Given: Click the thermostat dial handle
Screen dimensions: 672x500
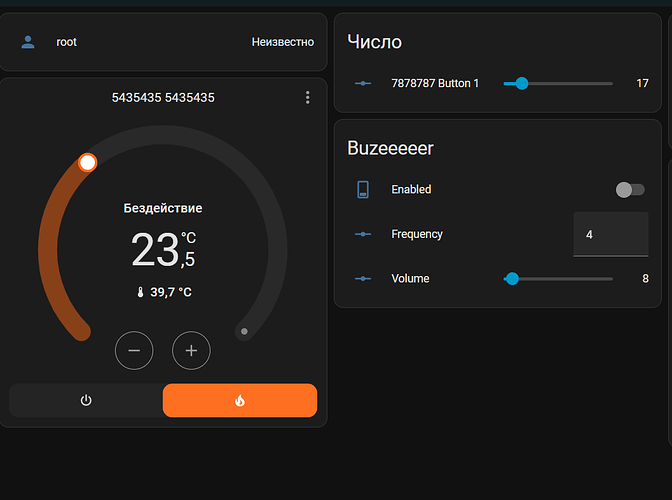Looking at the screenshot, I should click(x=88, y=162).
